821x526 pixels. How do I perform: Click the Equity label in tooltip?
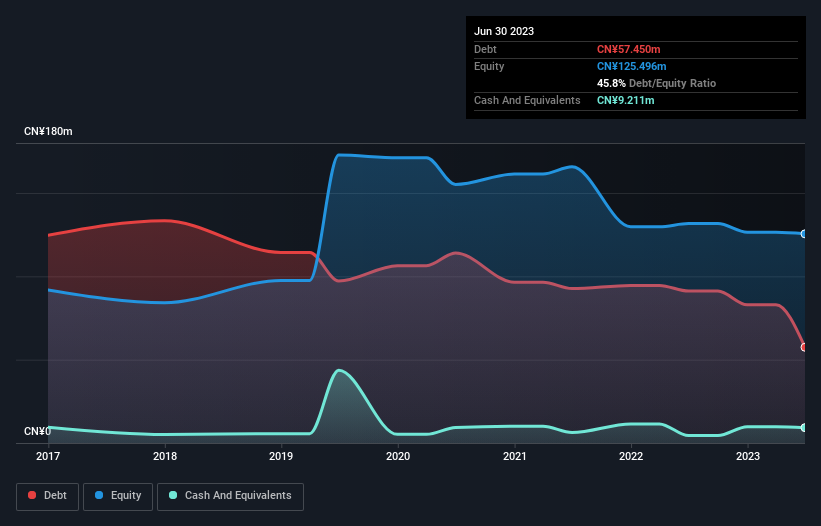tap(489, 66)
